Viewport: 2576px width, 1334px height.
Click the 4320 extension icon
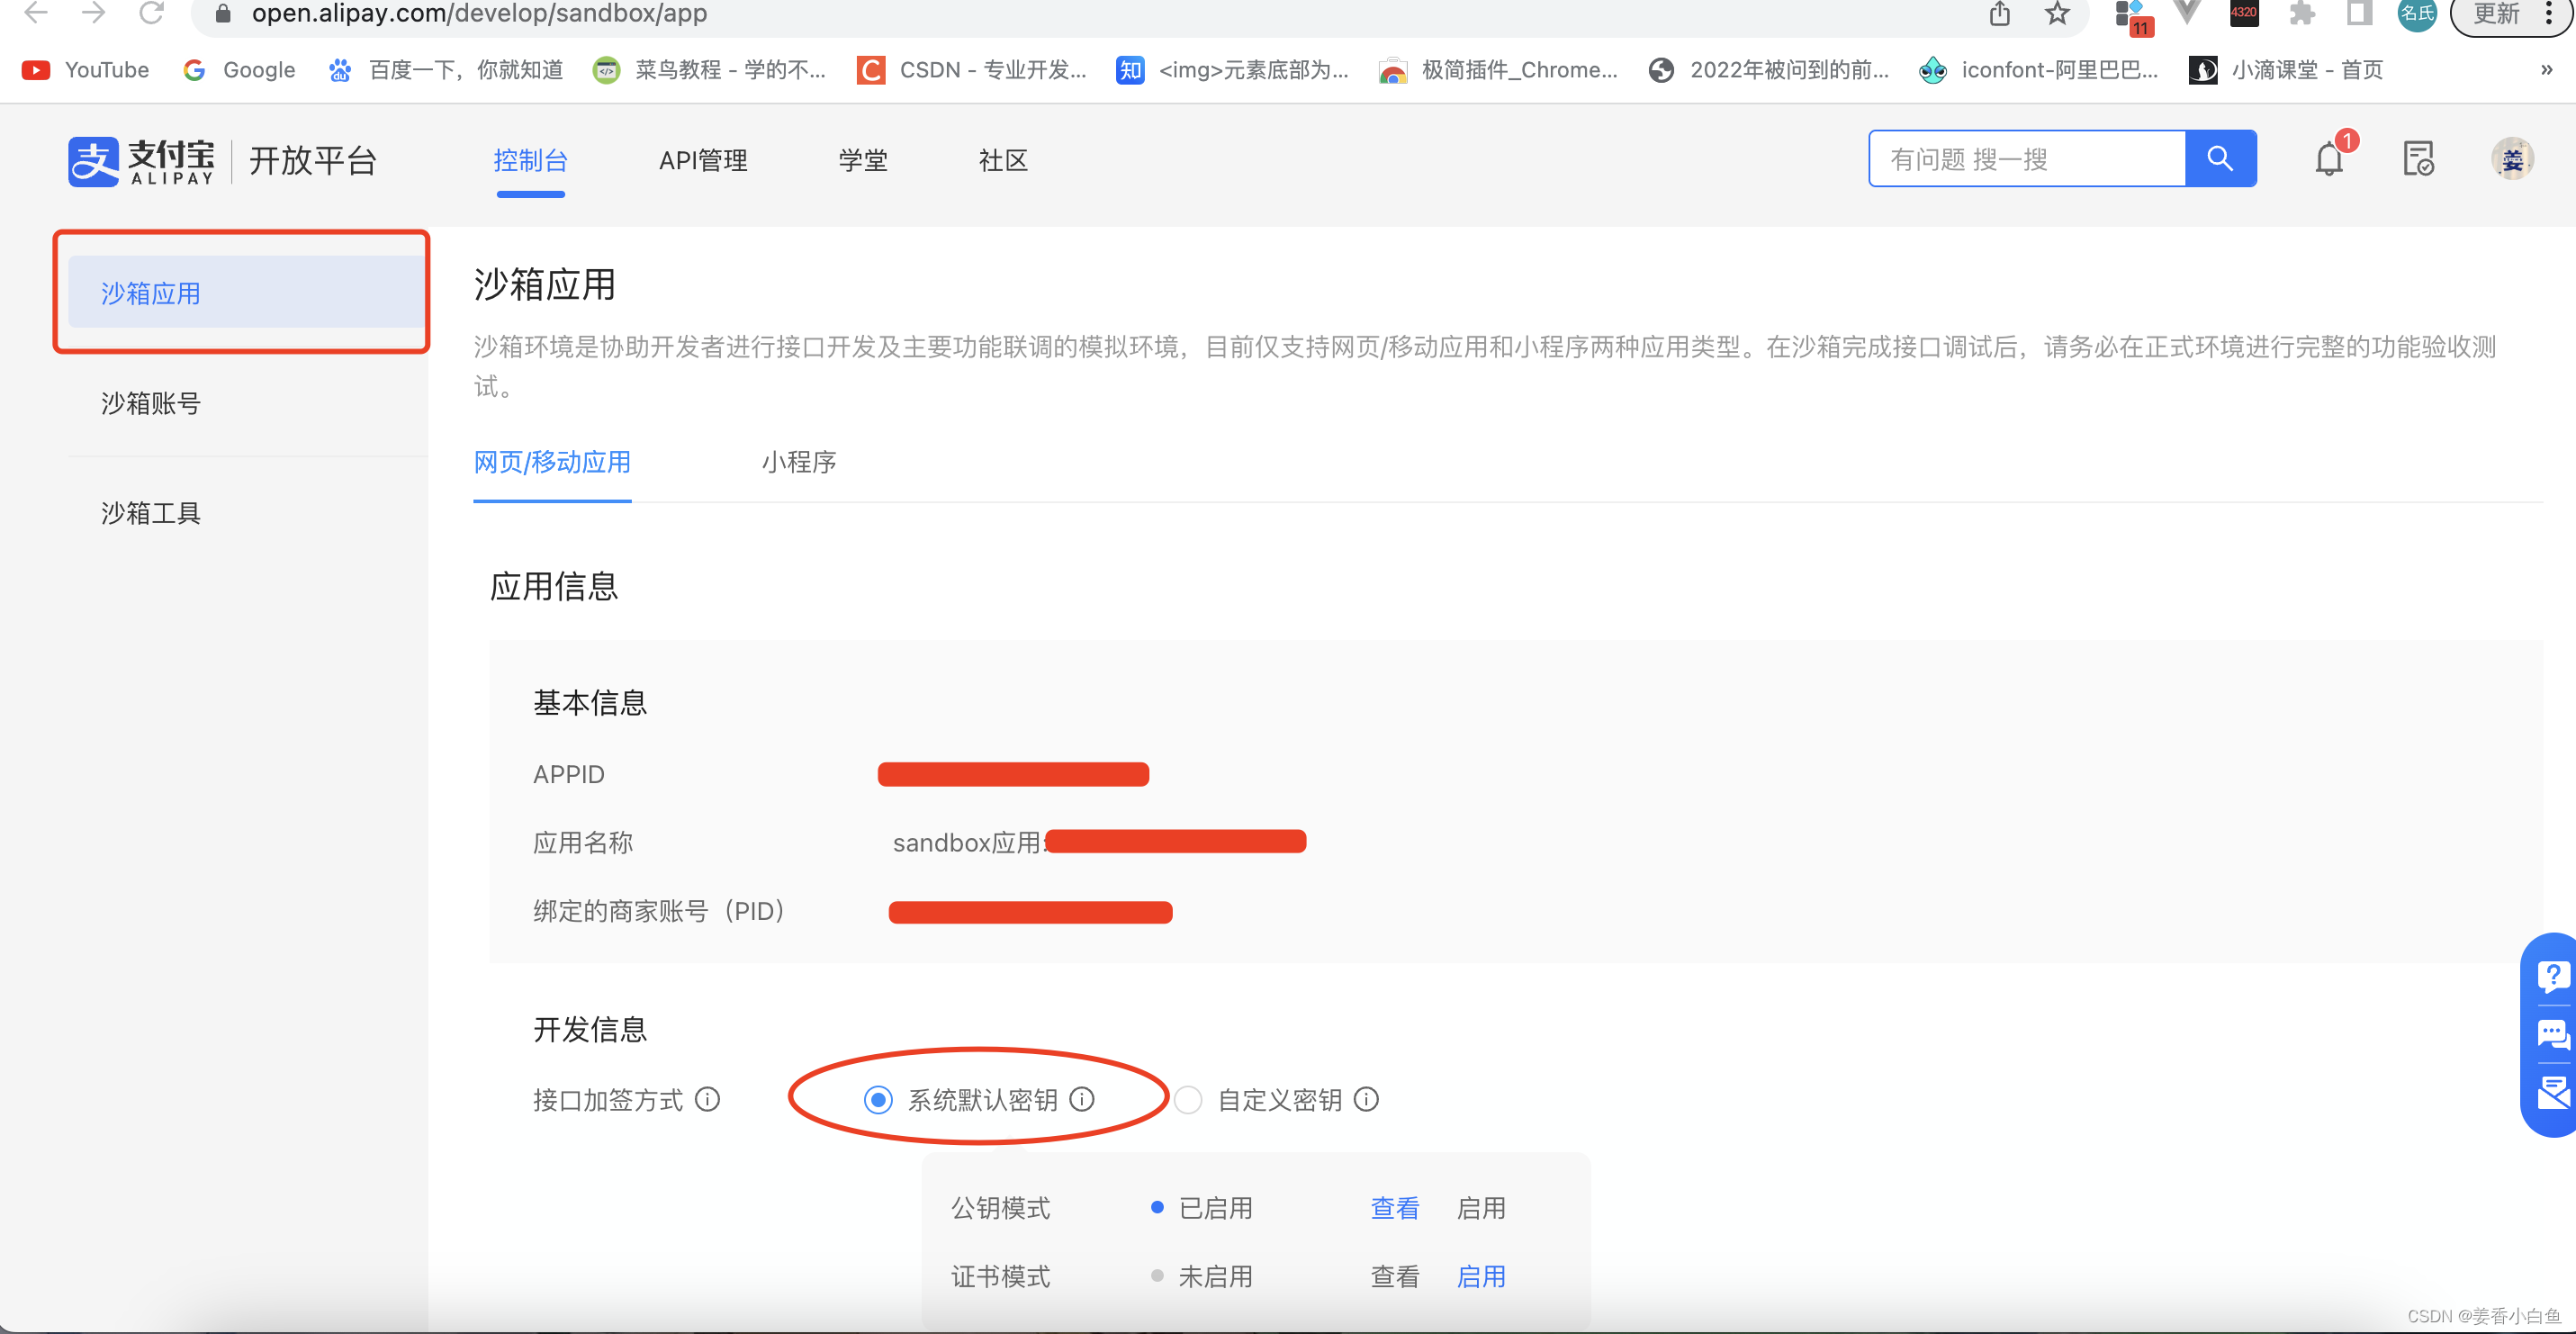pyautogui.click(x=2243, y=12)
